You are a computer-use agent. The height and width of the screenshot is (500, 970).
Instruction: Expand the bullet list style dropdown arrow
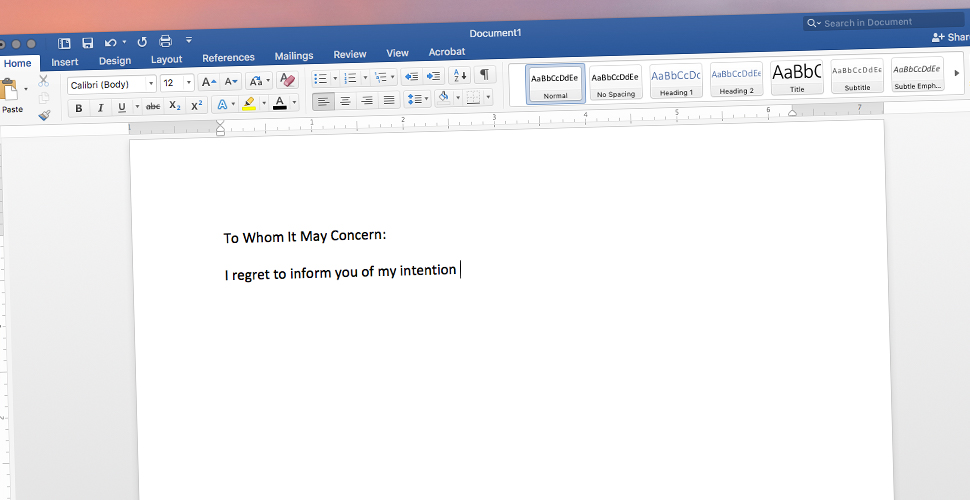(333, 78)
